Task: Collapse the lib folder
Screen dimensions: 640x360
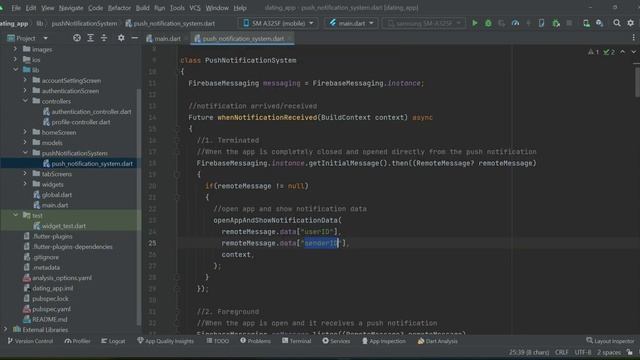Action: click(x=16, y=70)
